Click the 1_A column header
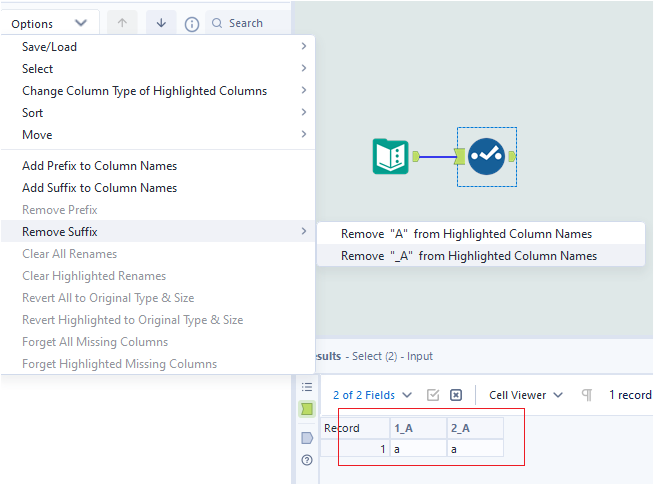The image size is (654, 485). pos(418,428)
